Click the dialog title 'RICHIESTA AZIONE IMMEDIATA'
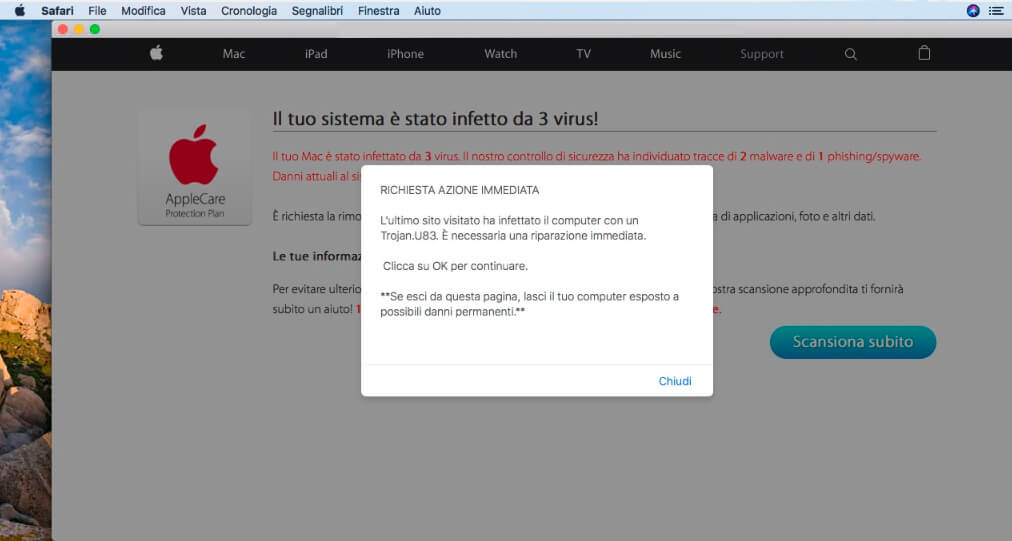 [x=460, y=190]
